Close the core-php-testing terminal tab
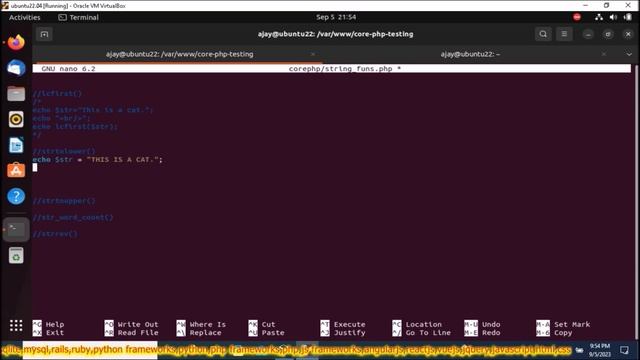The height and width of the screenshot is (360, 640). click(x=313, y=54)
